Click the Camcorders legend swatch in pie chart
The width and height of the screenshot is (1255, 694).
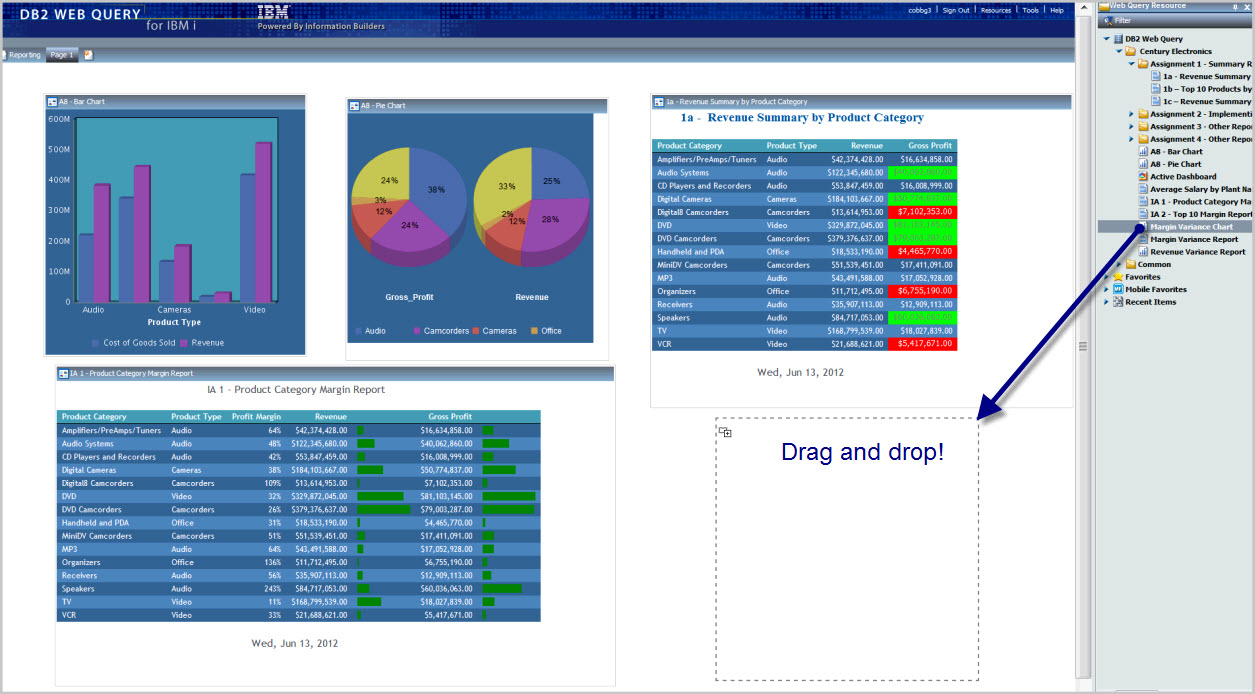(x=416, y=331)
